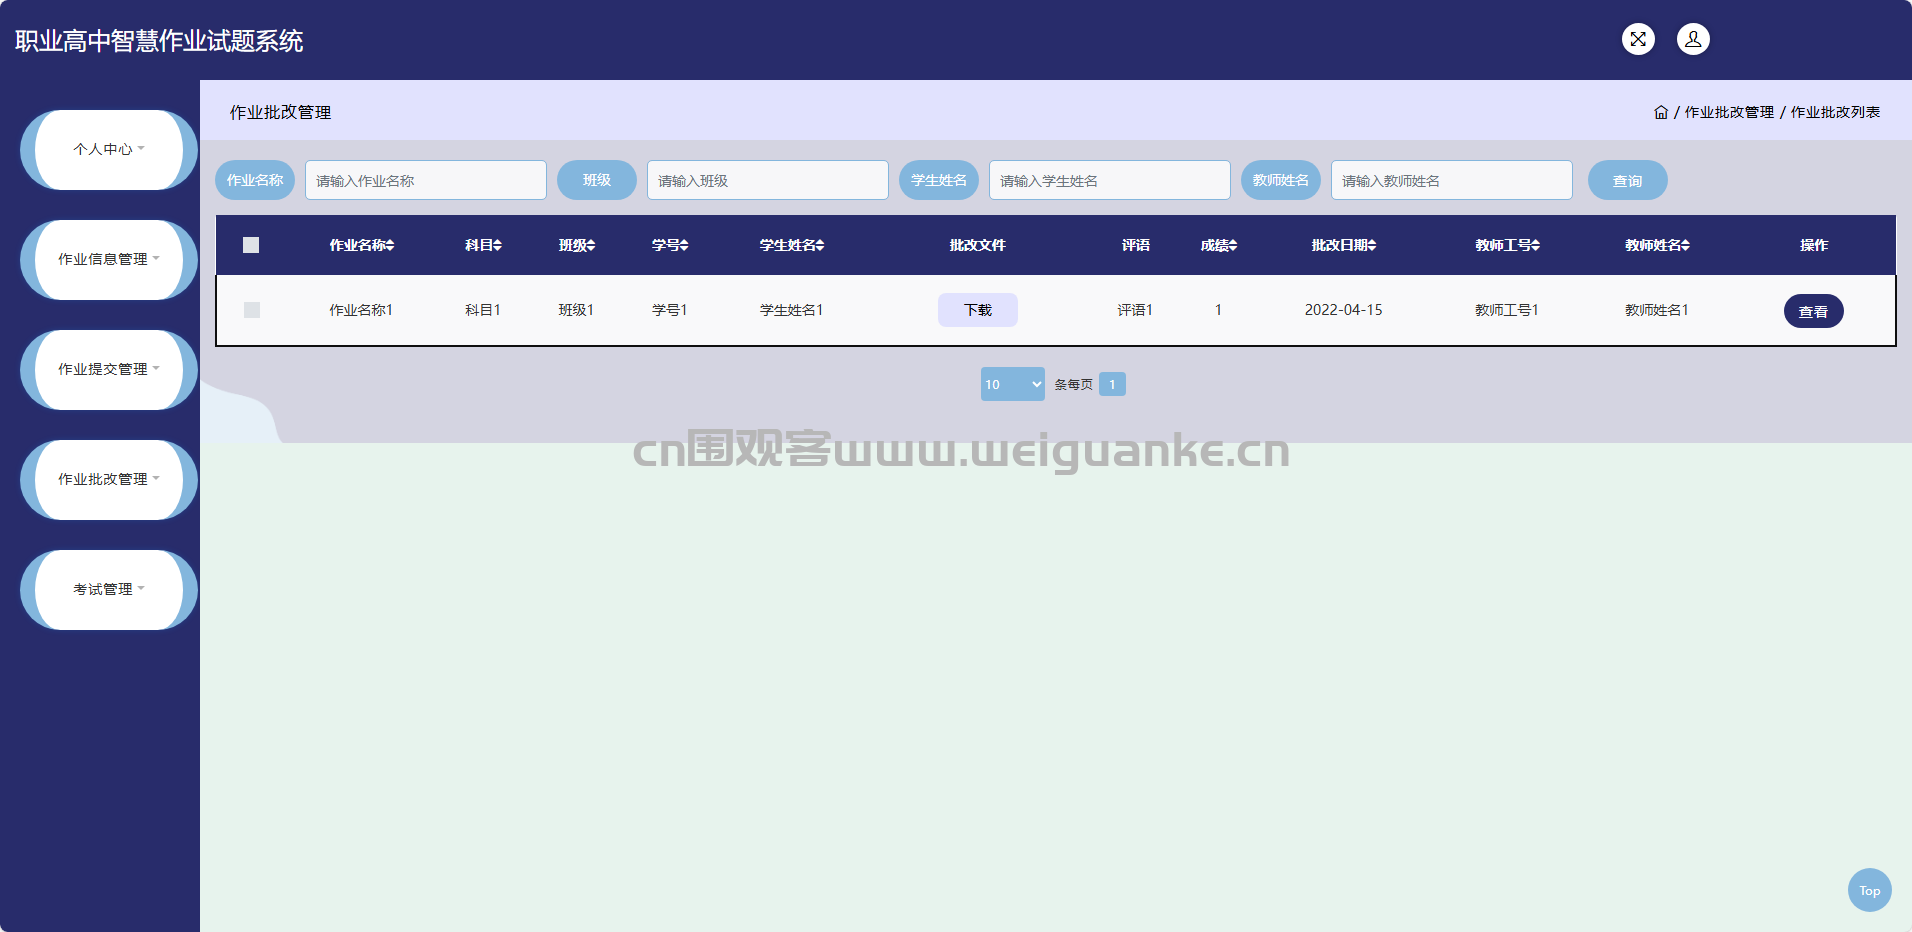Image resolution: width=1912 pixels, height=932 pixels.
Task: Click the 作业批改列表 breadcrumb item
Action: [x=1835, y=112]
